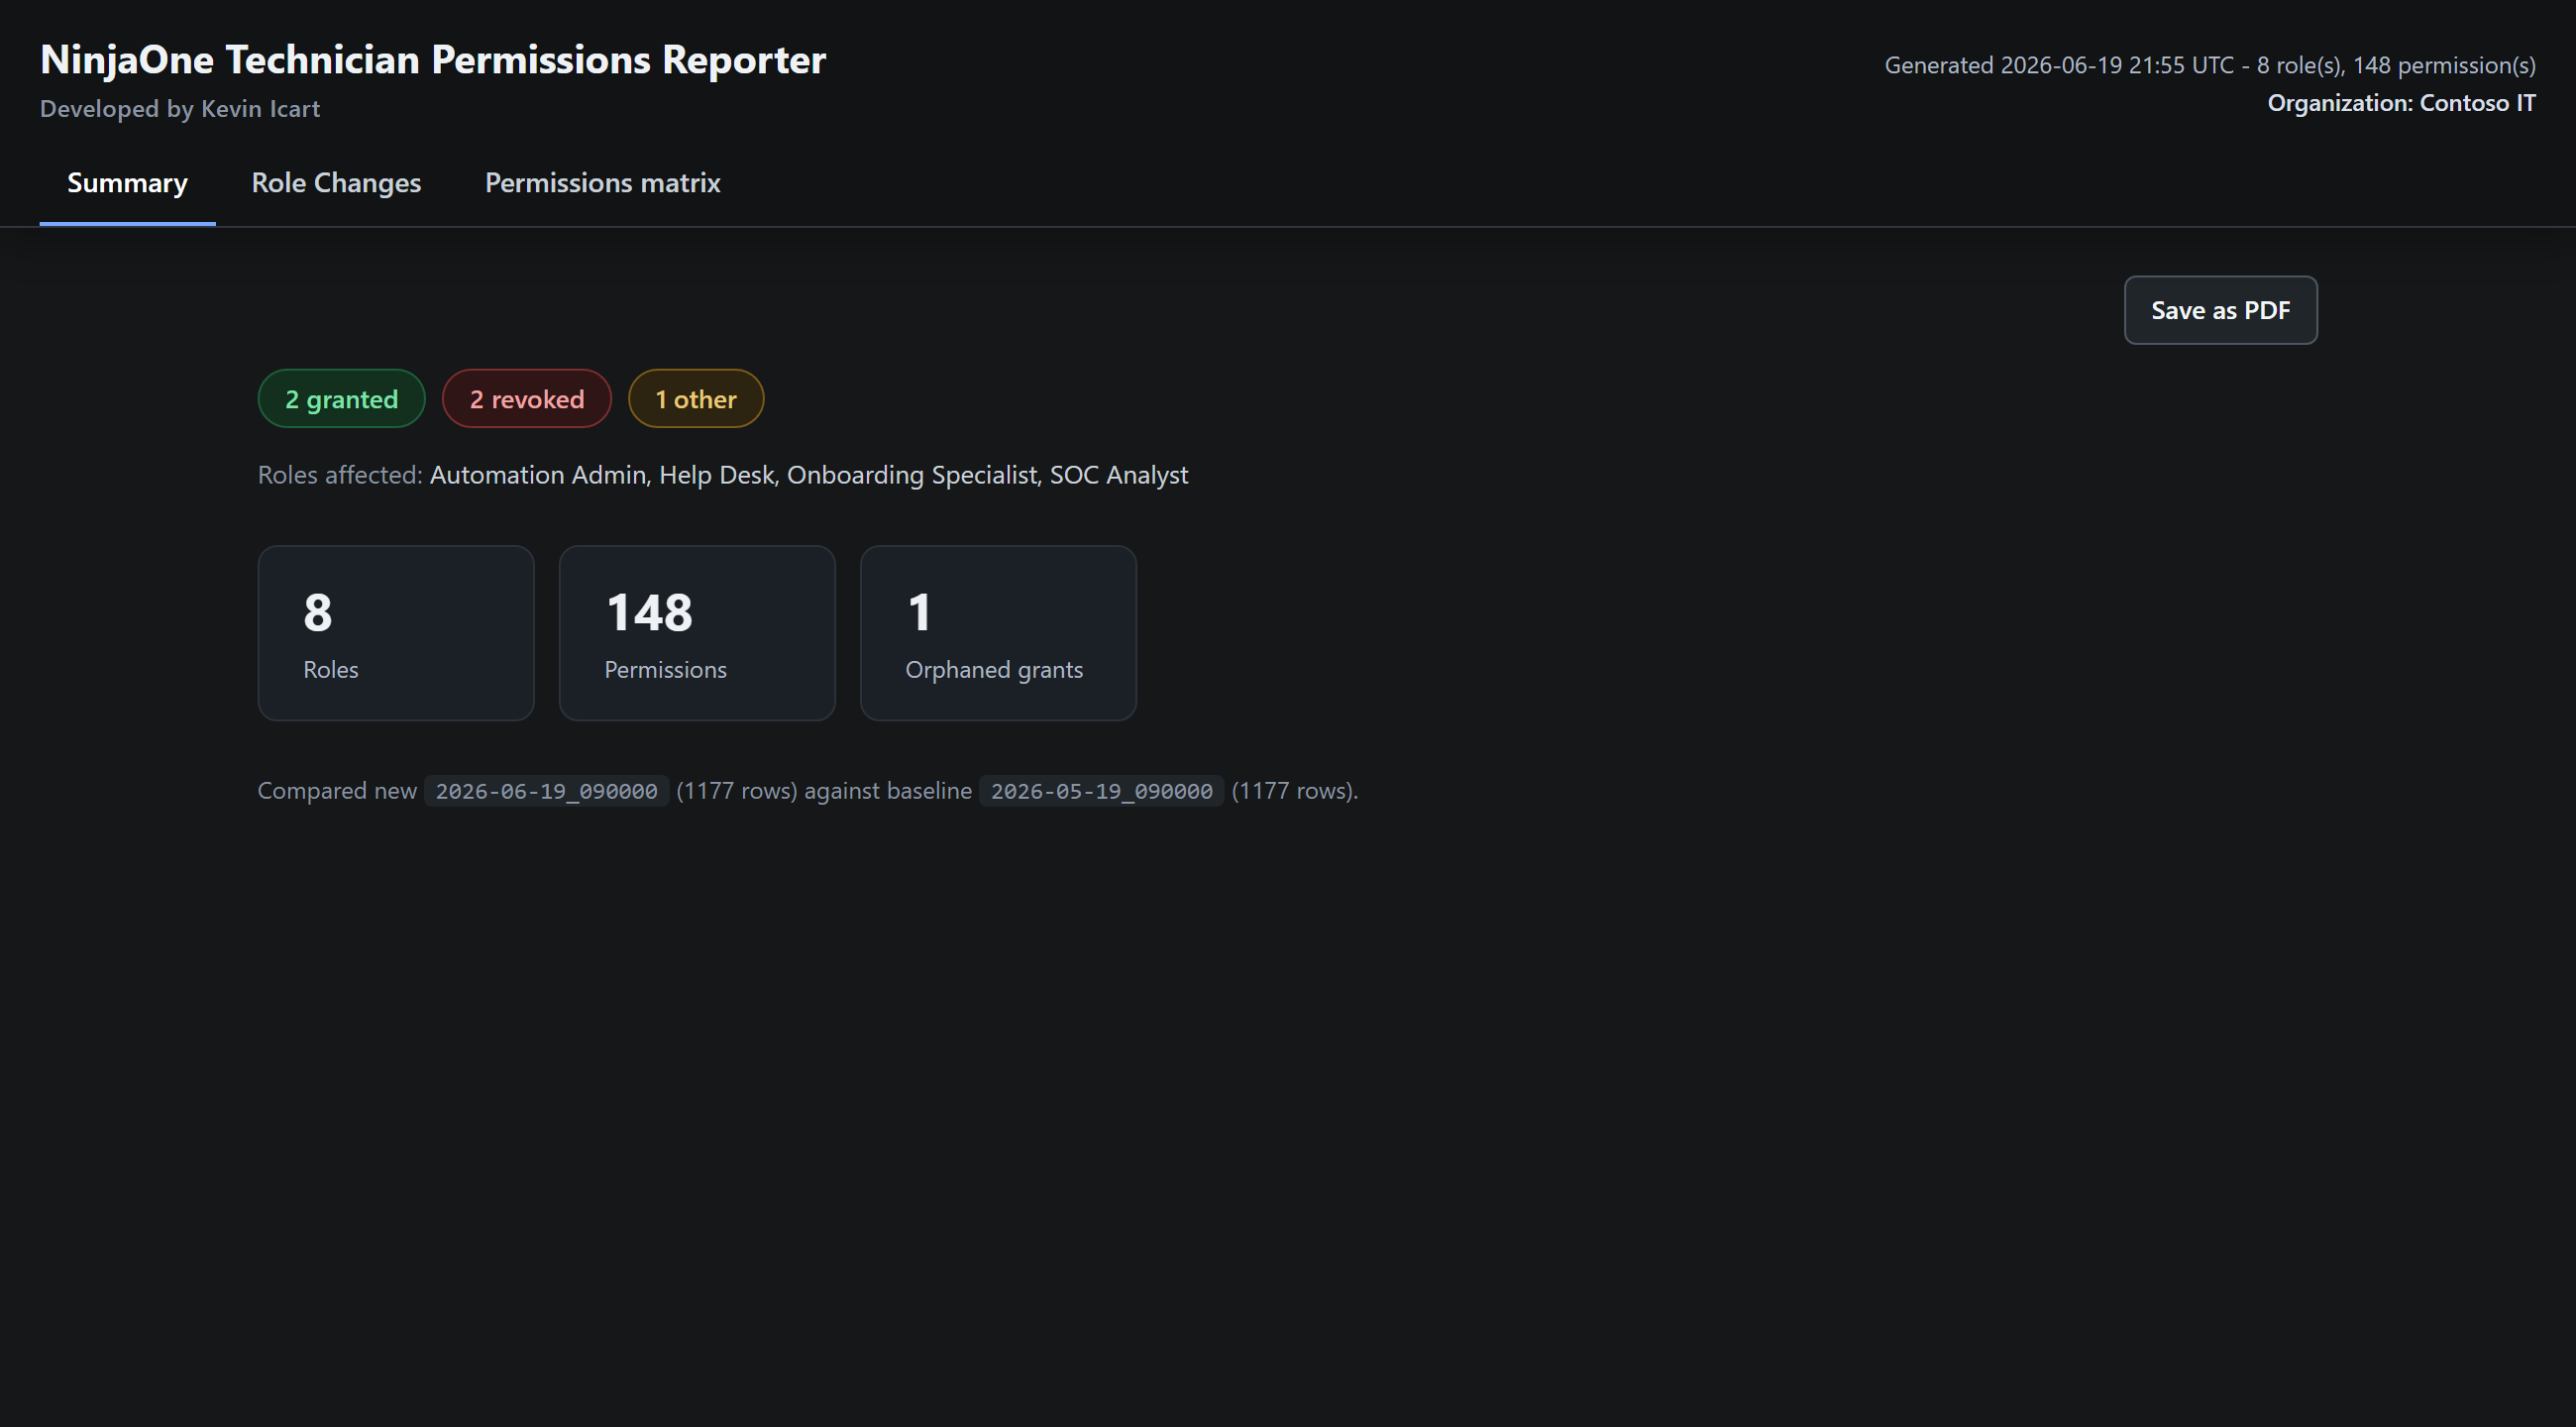2576x1427 pixels.
Task: Select the 148 Permissions stat card
Action: pos(697,633)
